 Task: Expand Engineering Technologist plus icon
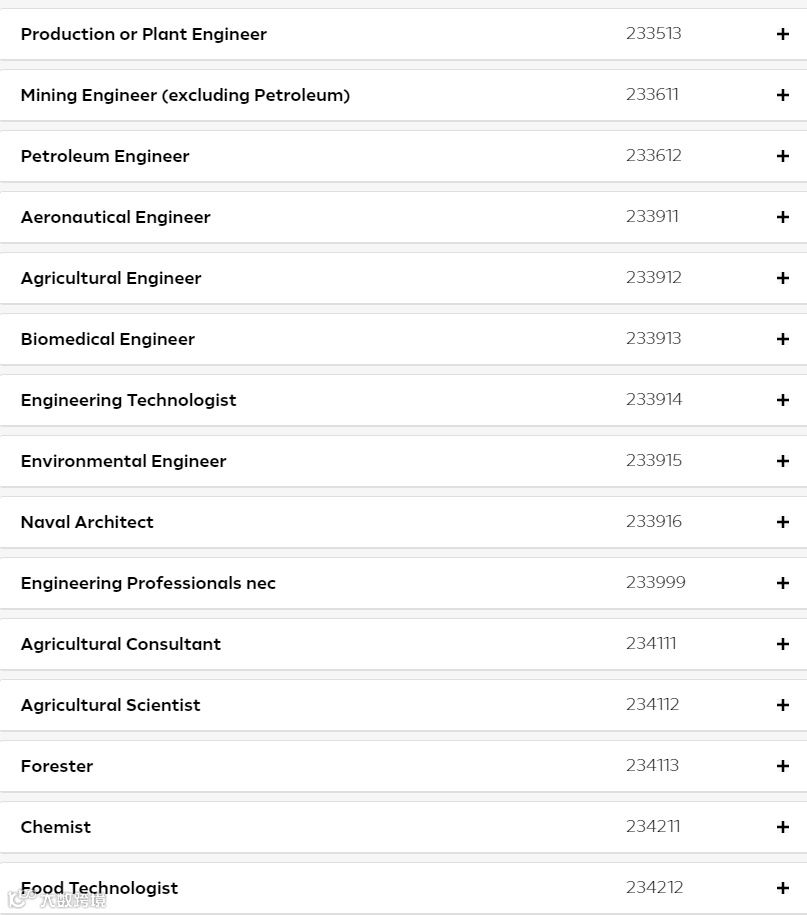pyautogui.click(x=782, y=400)
